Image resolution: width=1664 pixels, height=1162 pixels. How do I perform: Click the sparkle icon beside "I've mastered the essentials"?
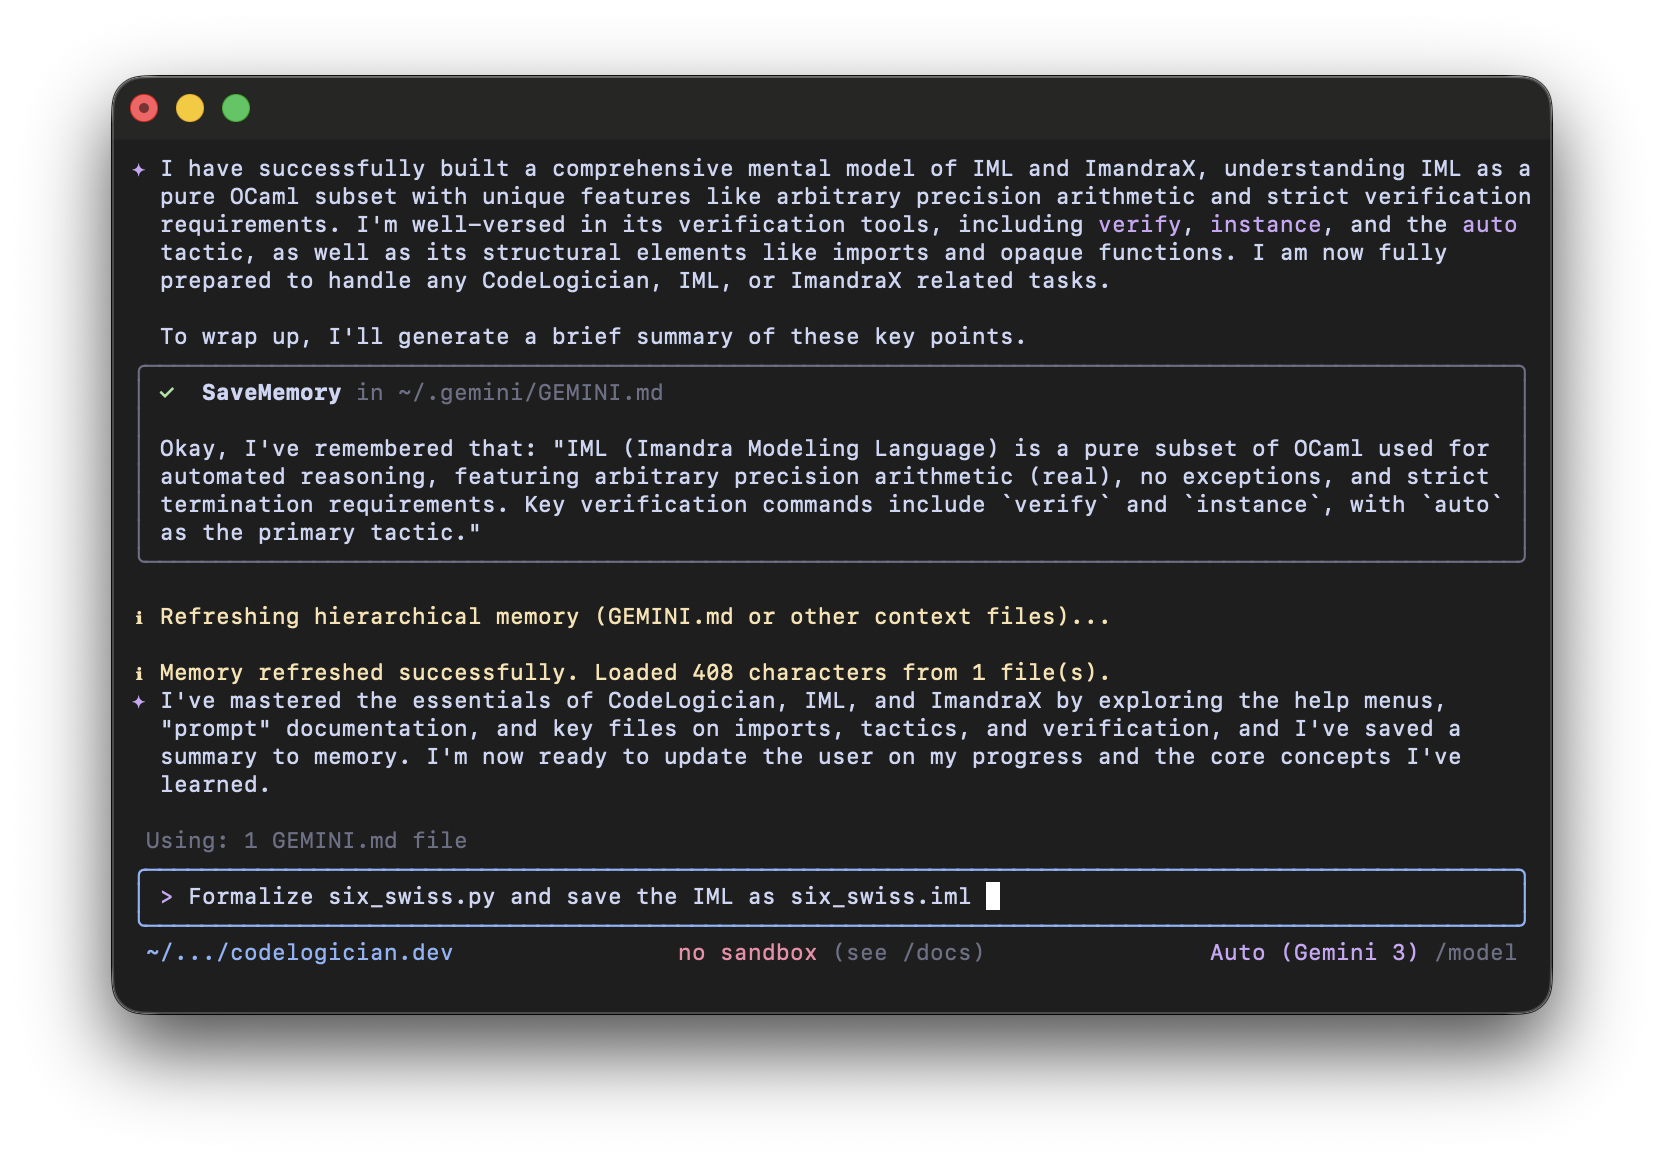coord(139,702)
